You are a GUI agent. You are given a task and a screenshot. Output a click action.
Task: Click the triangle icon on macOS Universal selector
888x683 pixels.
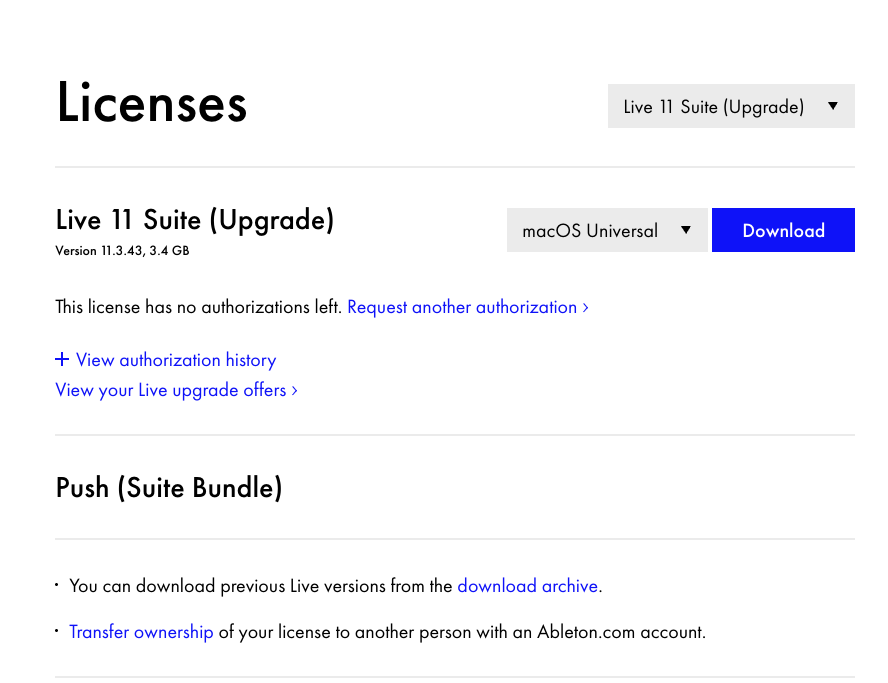(686, 230)
